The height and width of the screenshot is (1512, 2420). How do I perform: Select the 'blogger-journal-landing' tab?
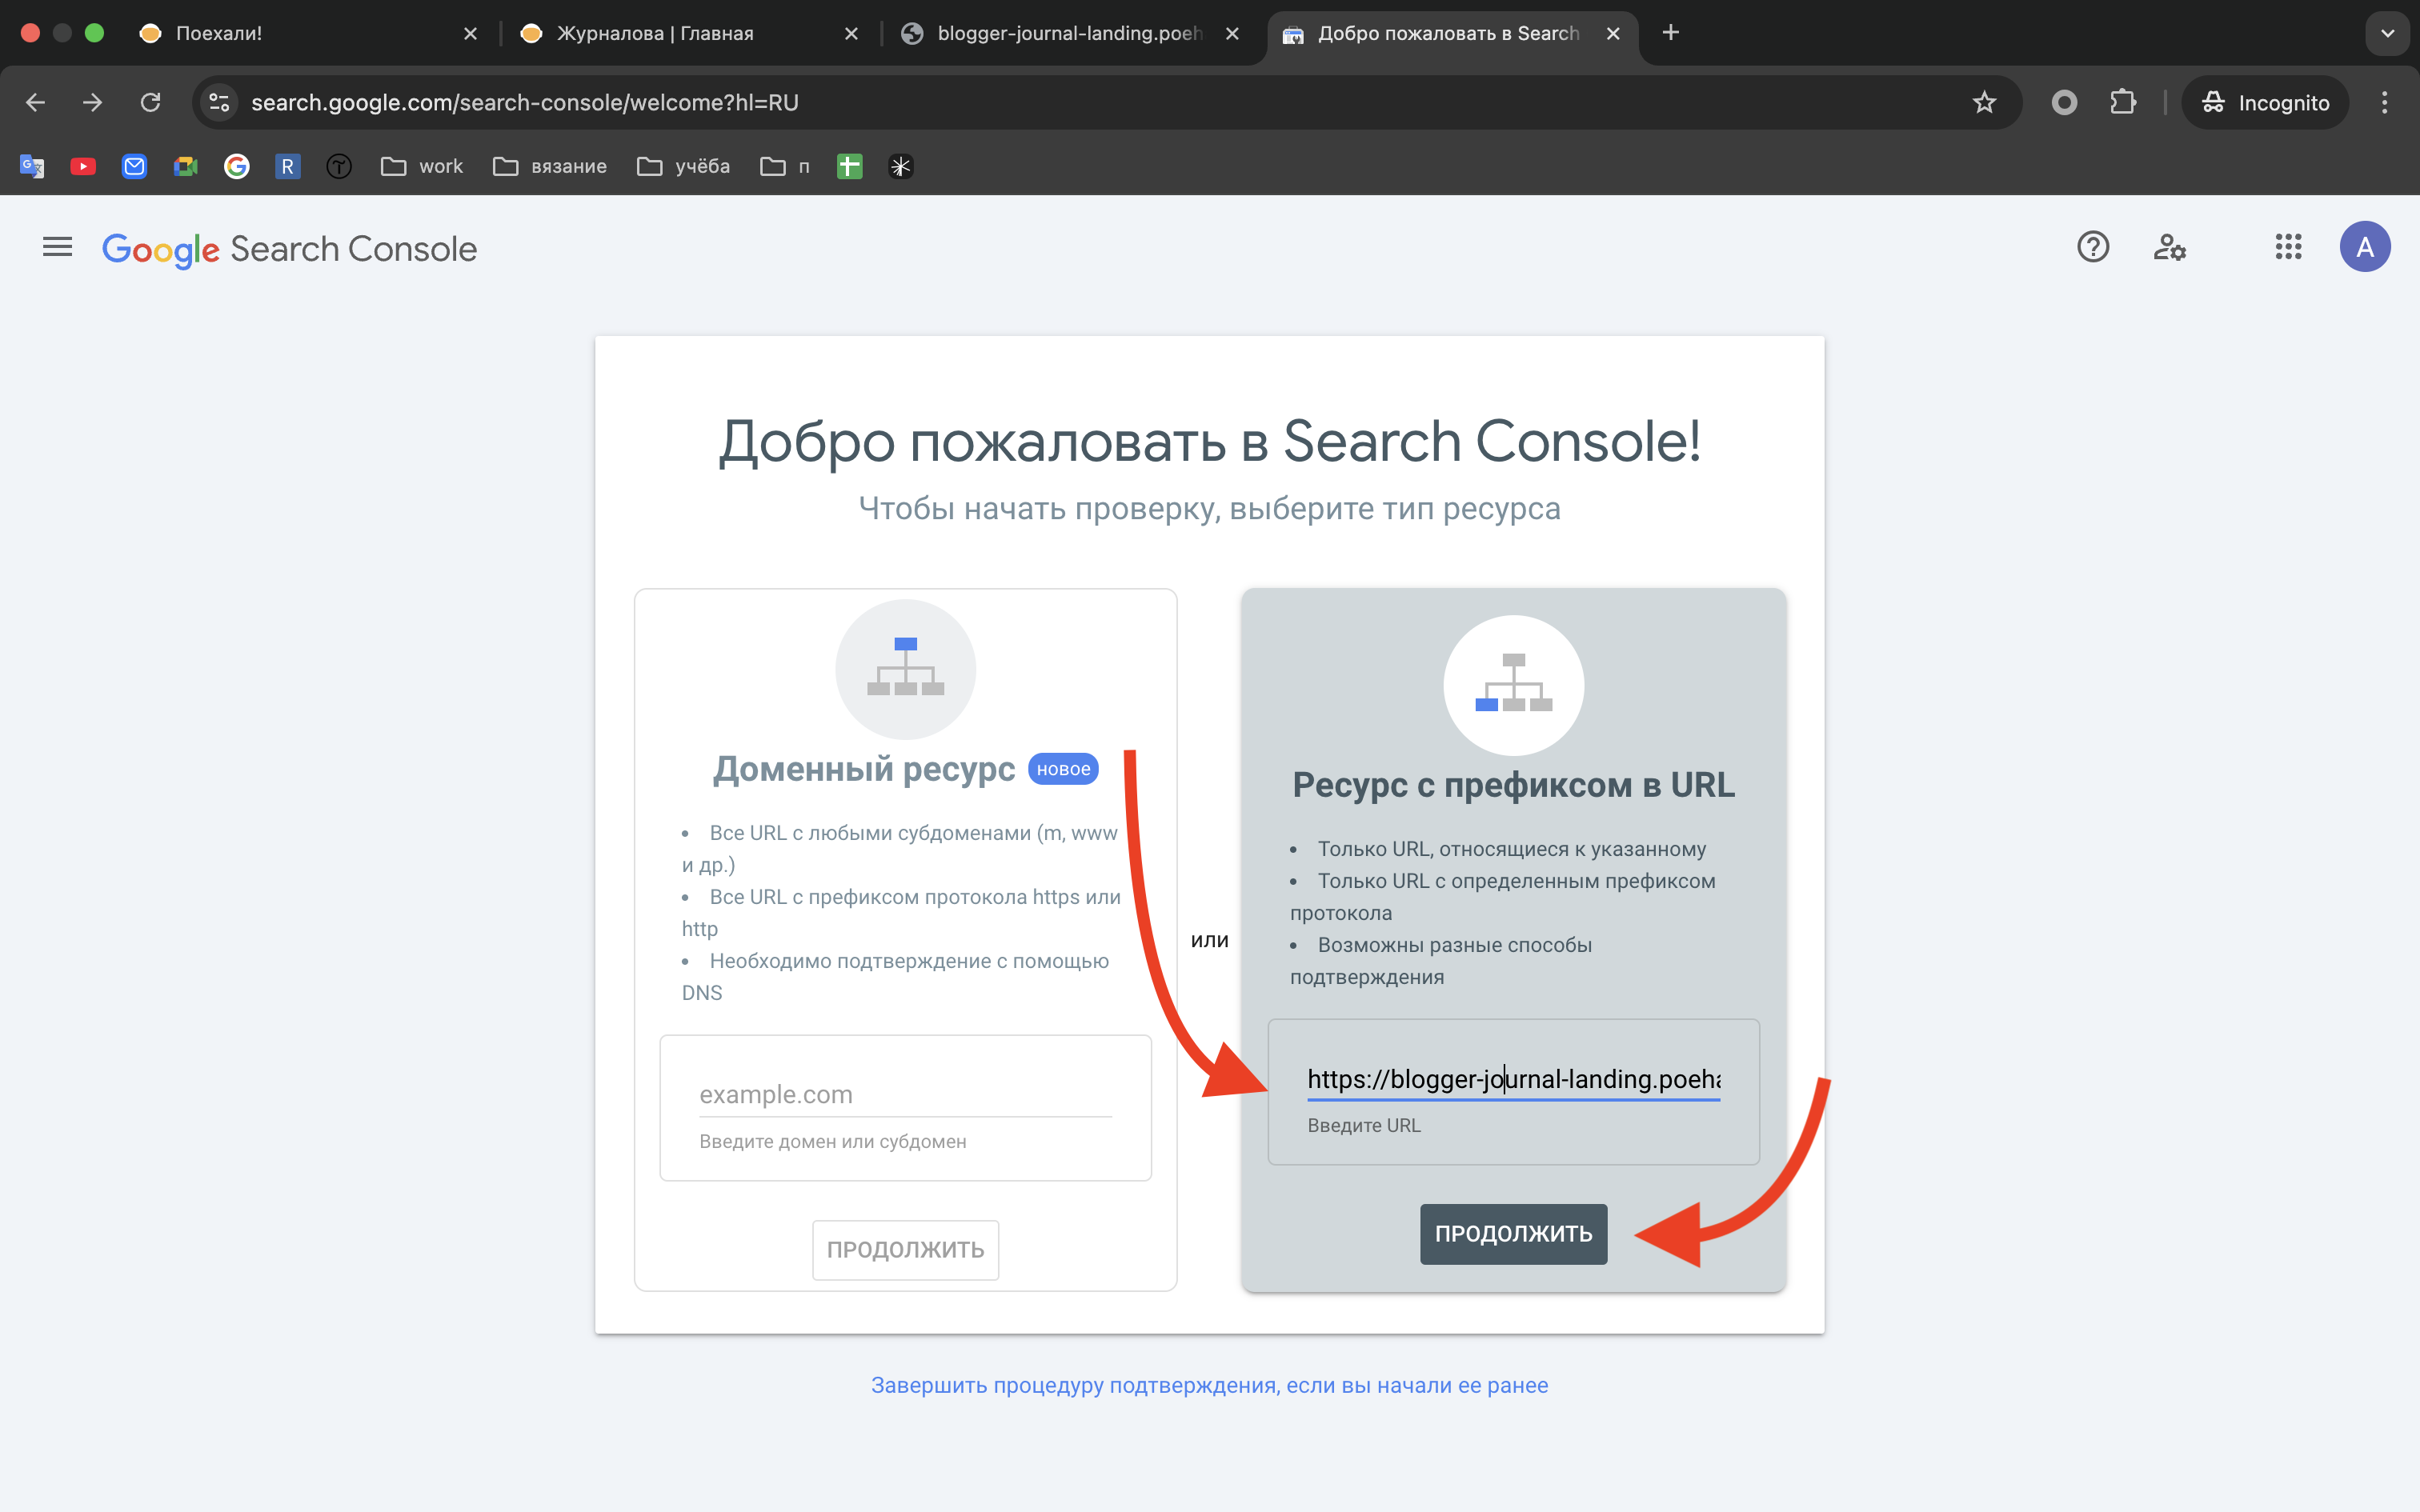(x=1060, y=33)
